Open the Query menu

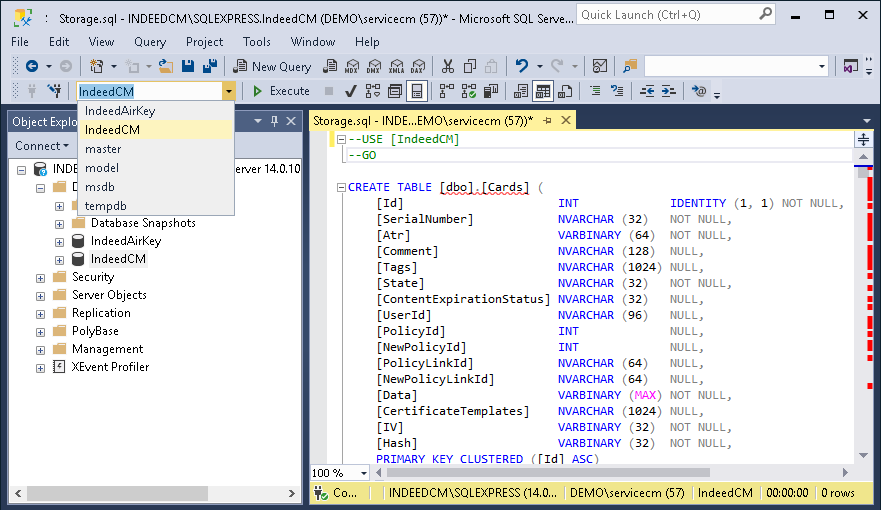tap(150, 42)
